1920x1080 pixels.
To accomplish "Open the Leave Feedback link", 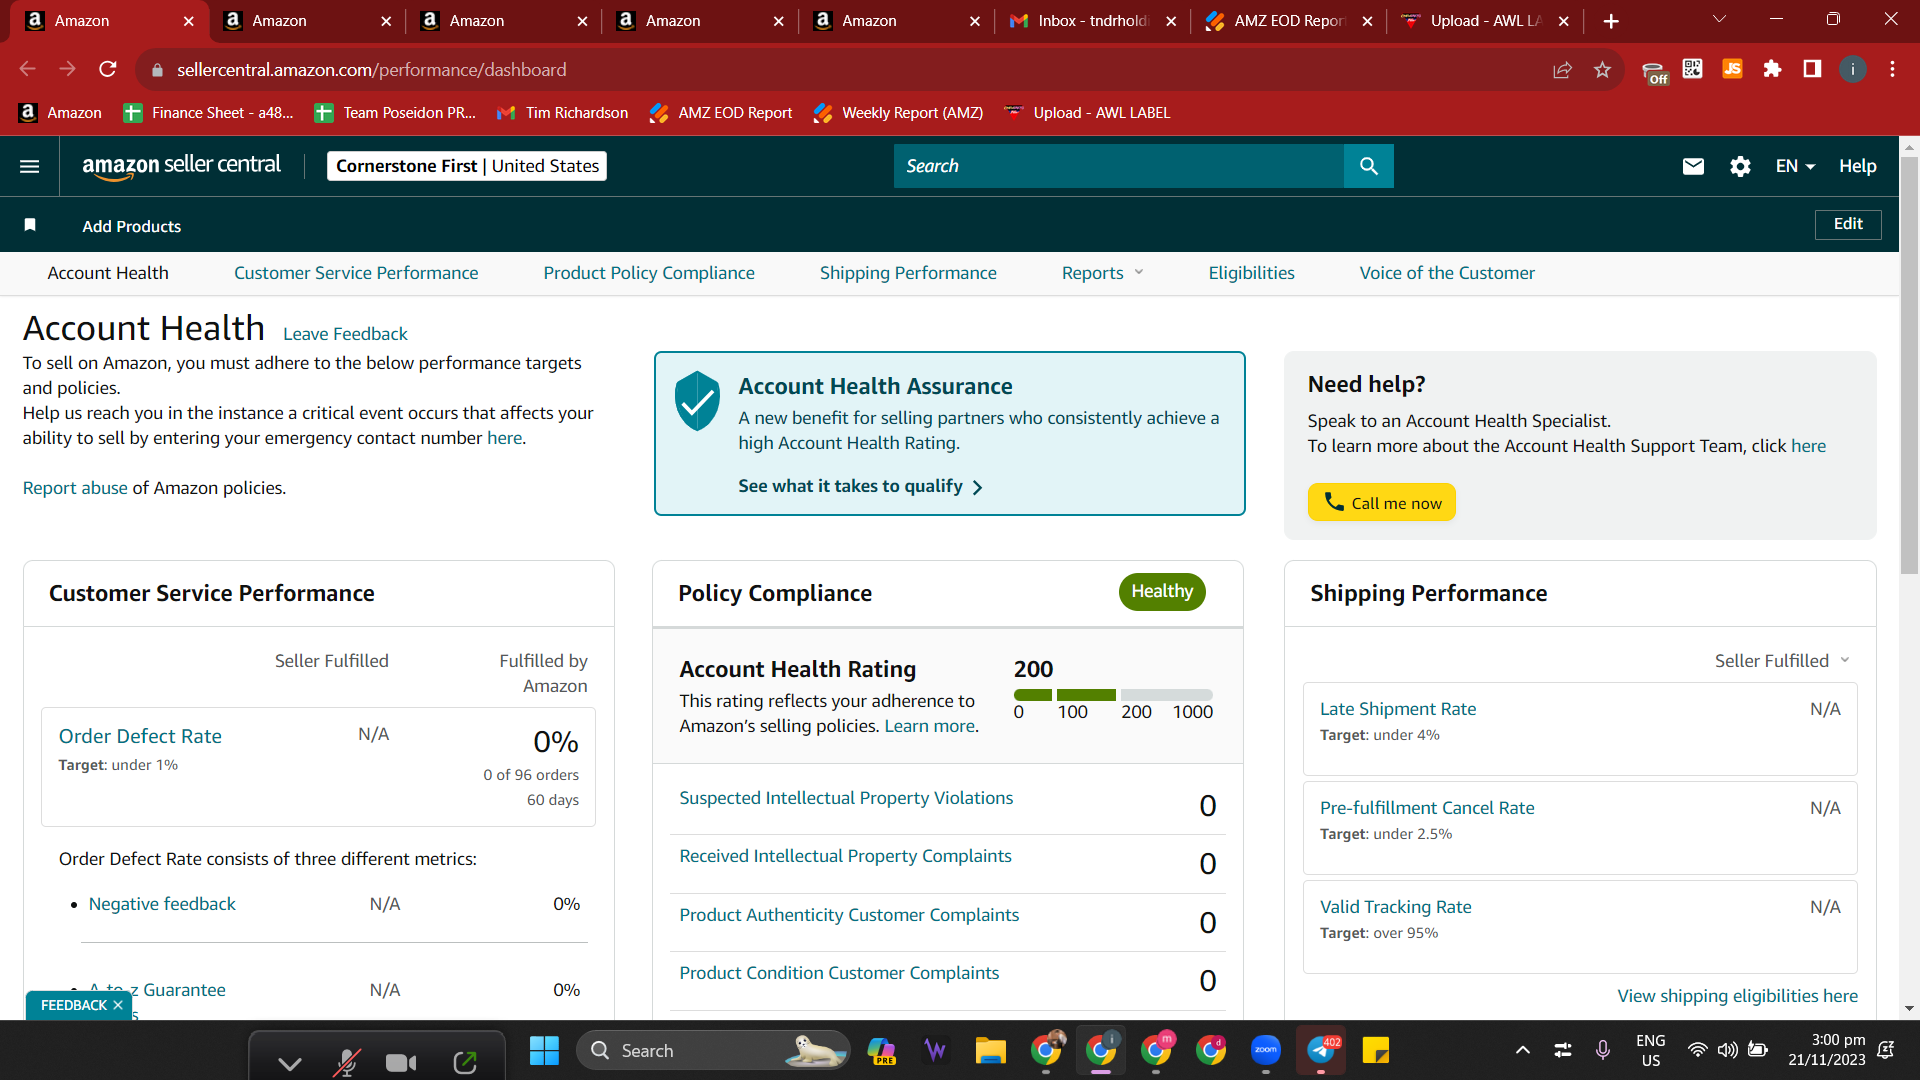I will [345, 334].
